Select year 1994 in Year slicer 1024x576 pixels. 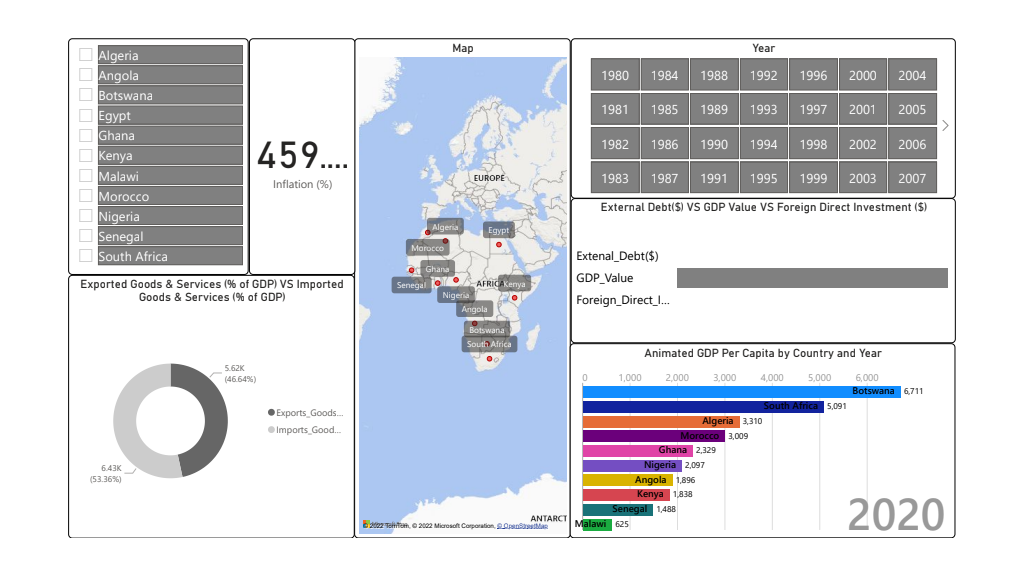coord(763,144)
